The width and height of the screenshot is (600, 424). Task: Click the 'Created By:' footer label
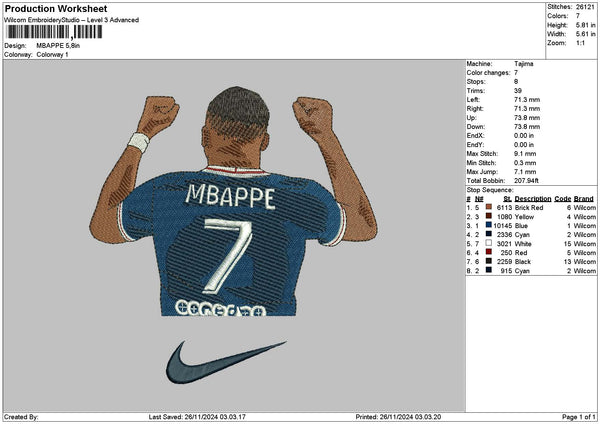pos(21,417)
